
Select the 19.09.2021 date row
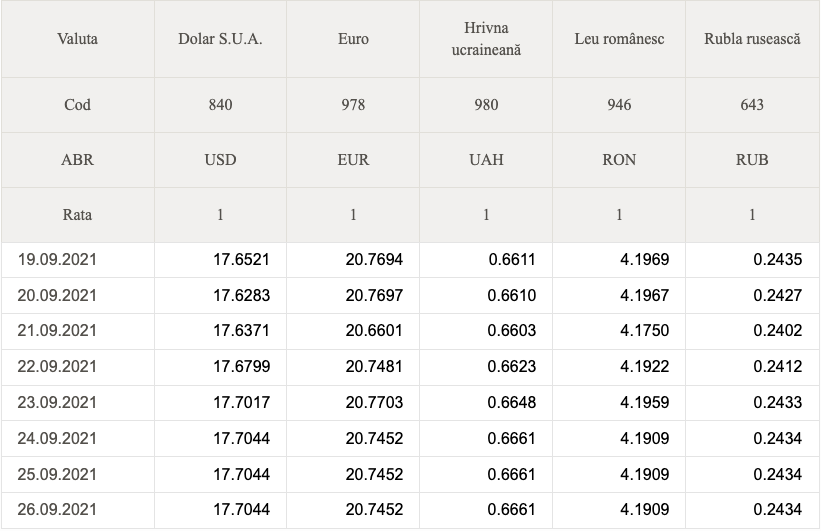[x=410, y=260]
